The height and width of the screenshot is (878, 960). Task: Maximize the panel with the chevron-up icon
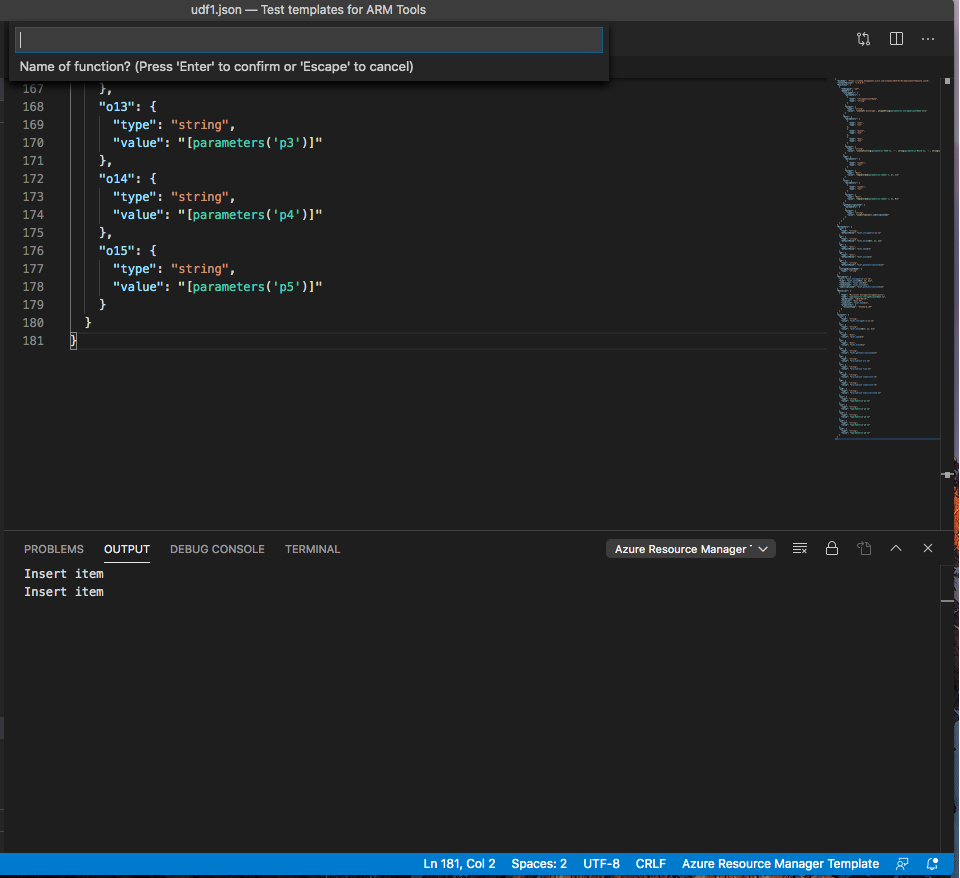coord(896,548)
